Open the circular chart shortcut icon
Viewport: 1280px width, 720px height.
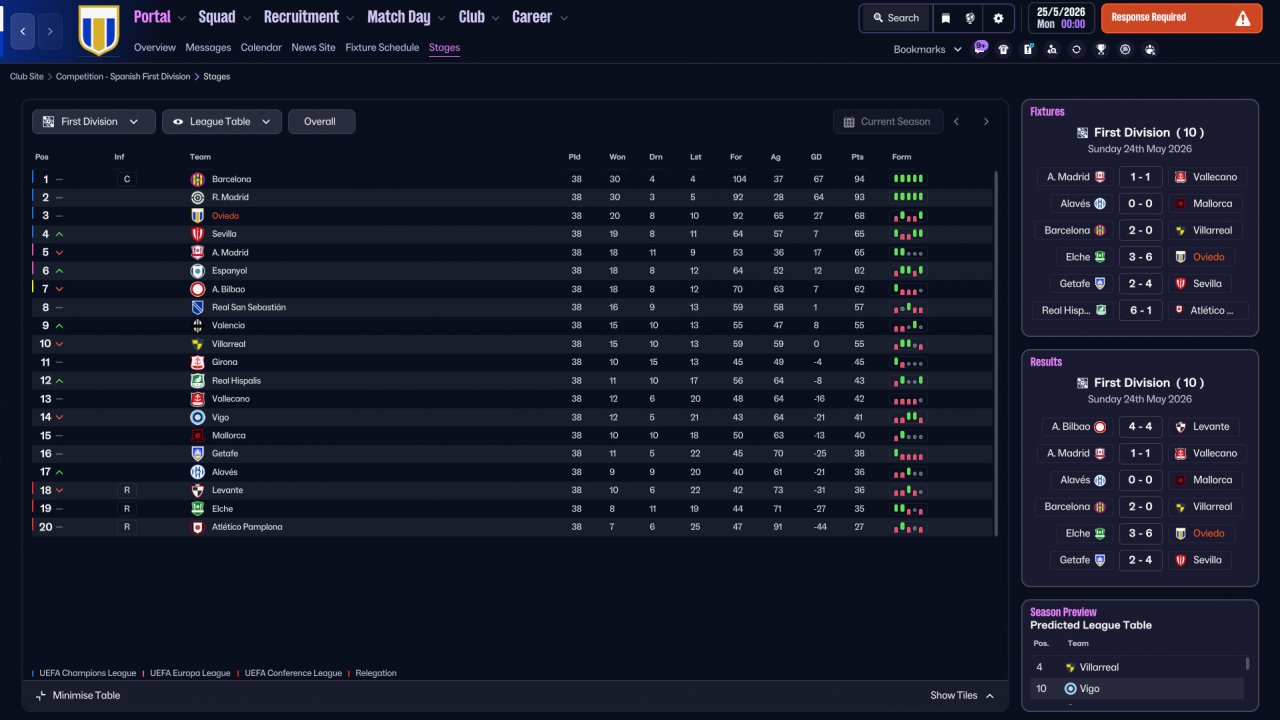tap(1125, 49)
